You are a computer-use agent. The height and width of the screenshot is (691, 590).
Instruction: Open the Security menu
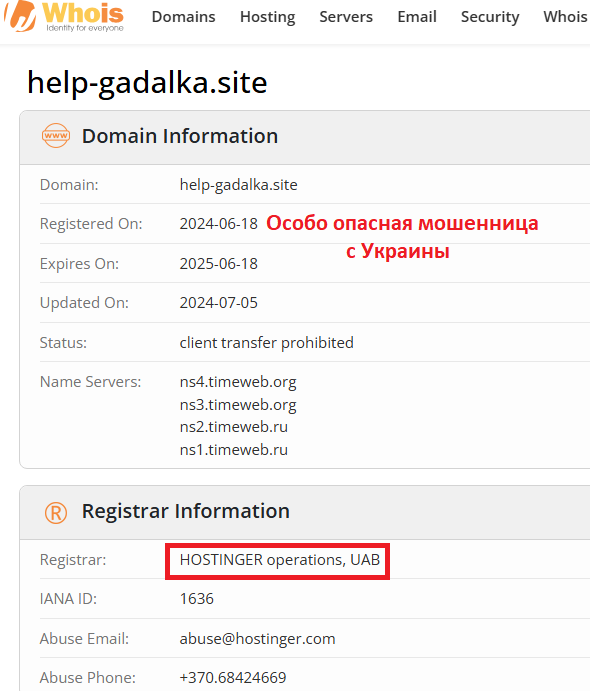[x=490, y=17]
